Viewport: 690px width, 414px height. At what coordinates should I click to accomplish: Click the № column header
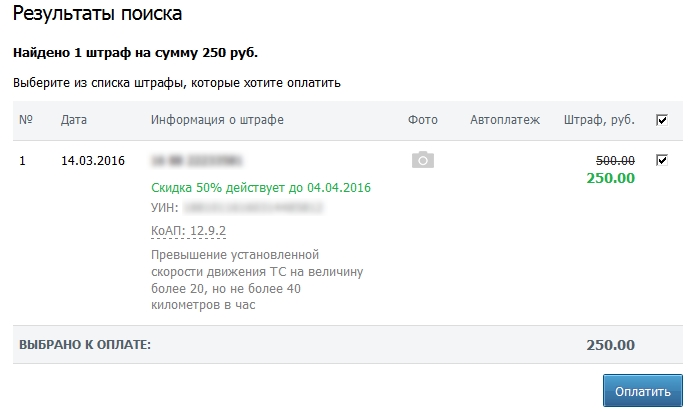(26, 120)
